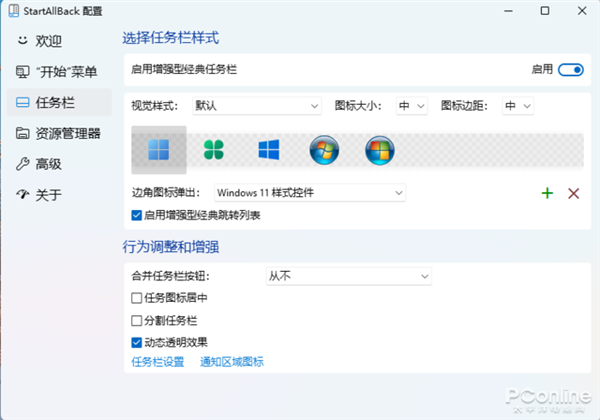
Task: Open the 边角图标弹出 style dropdown
Action: 309,192
